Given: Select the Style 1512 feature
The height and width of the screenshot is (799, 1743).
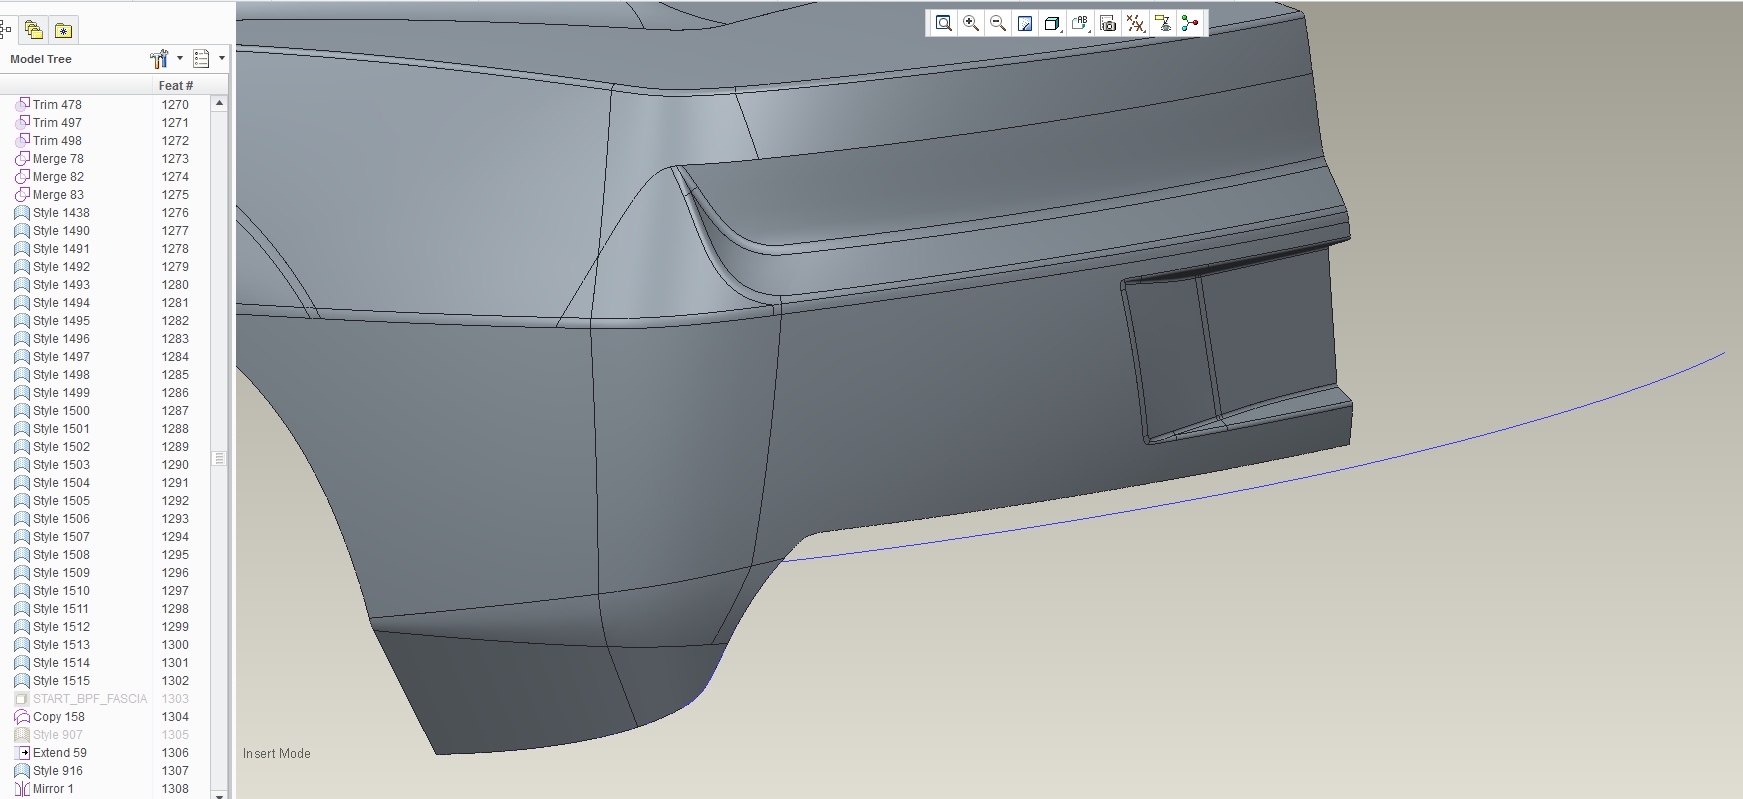Looking at the screenshot, I should pyautogui.click(x=61, y=627).
